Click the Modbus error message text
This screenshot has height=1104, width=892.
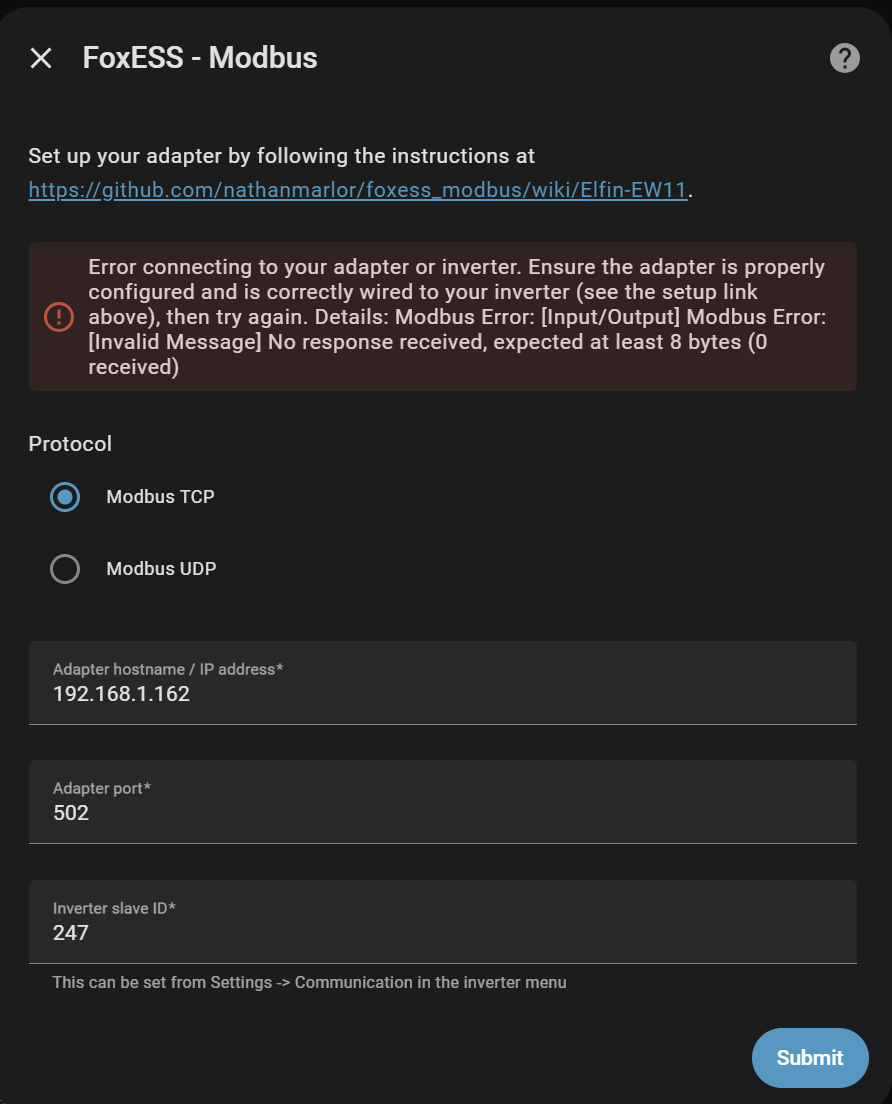456,317
